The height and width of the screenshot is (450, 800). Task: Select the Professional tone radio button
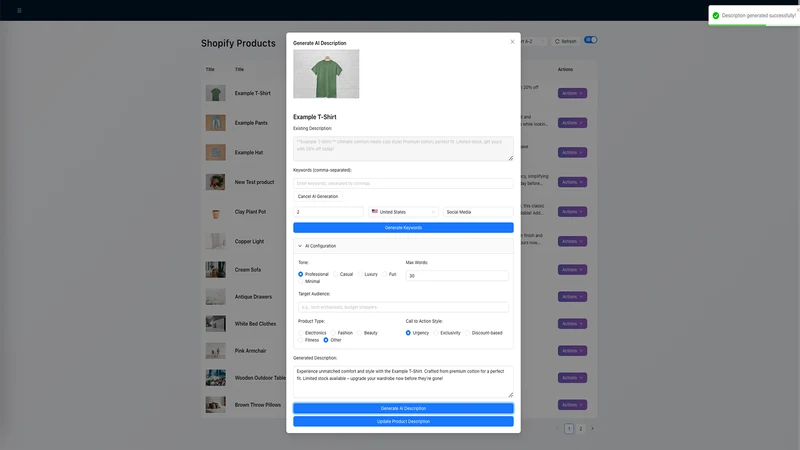(x=301, y=274)
